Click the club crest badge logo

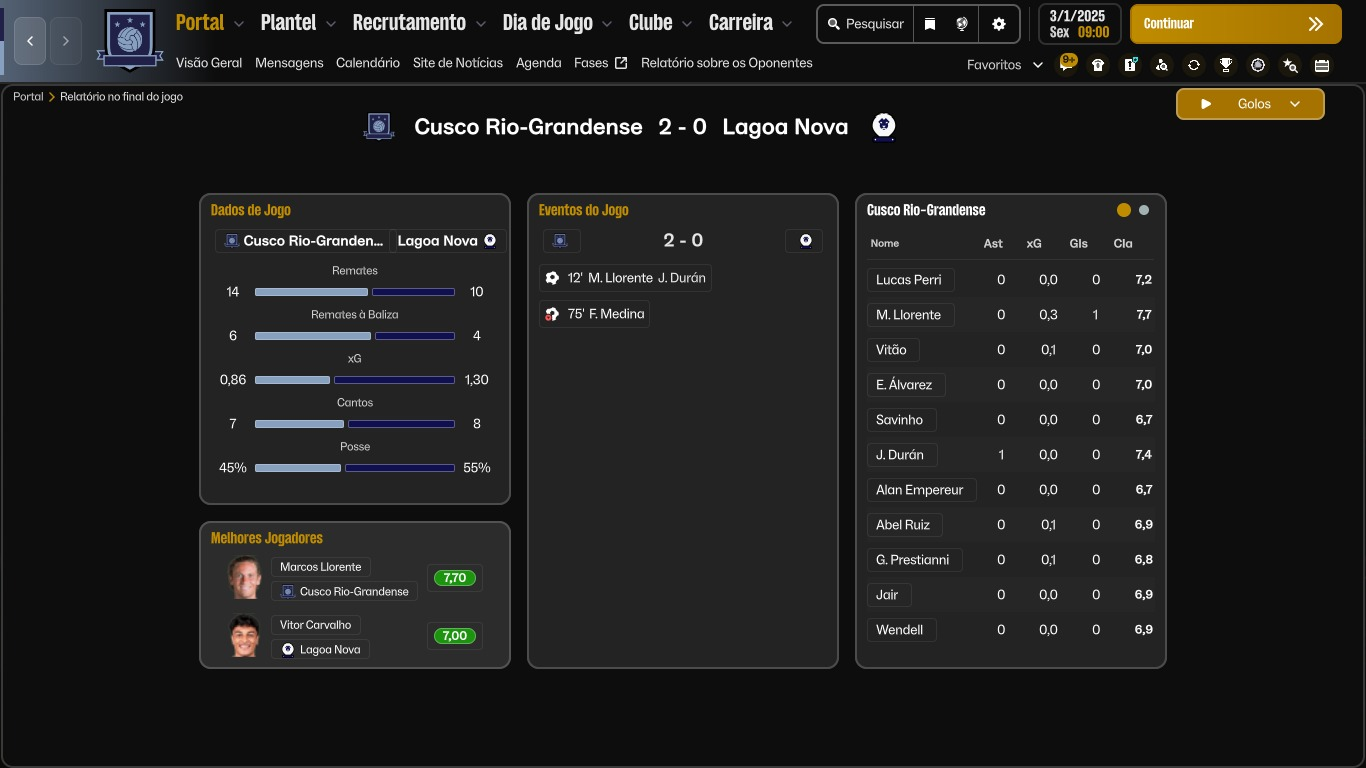coord(130,40)
